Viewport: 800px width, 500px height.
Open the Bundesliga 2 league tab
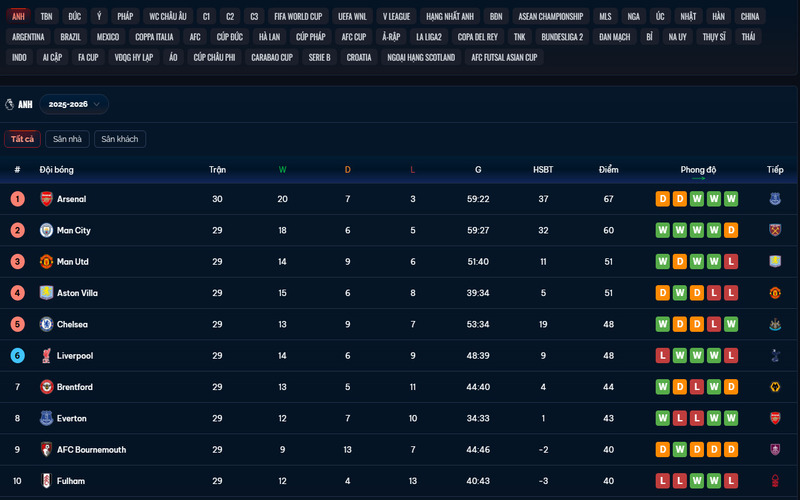(x=562, y=37)
